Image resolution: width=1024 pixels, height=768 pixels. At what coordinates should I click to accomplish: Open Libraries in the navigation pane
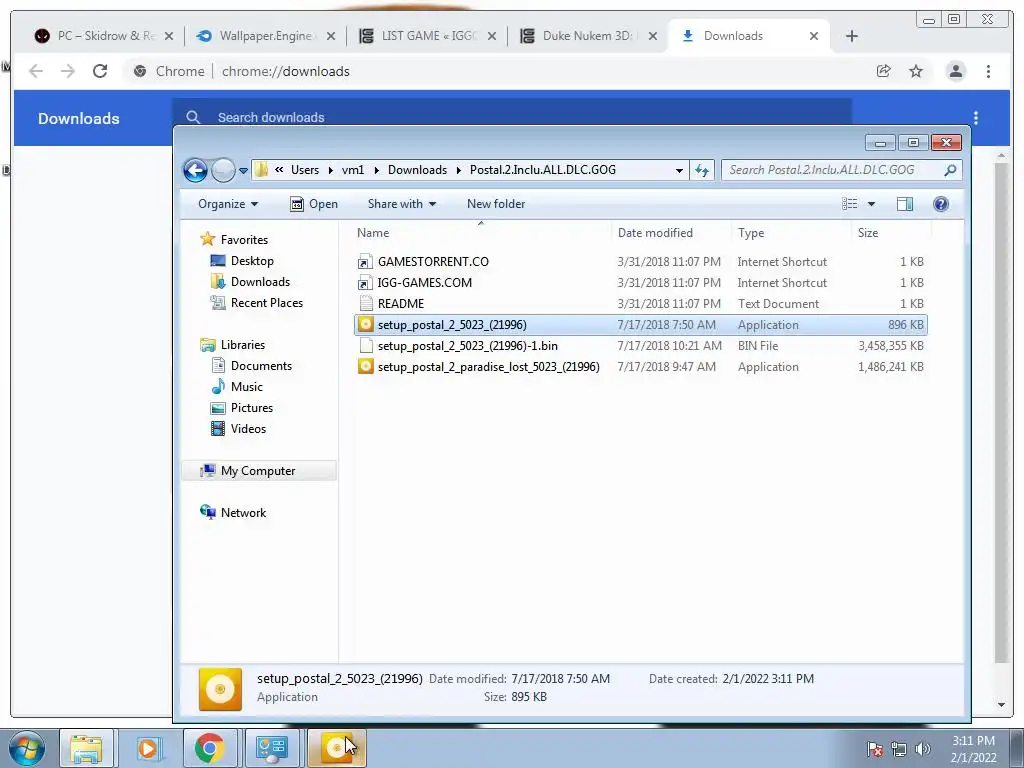(242, 345)
